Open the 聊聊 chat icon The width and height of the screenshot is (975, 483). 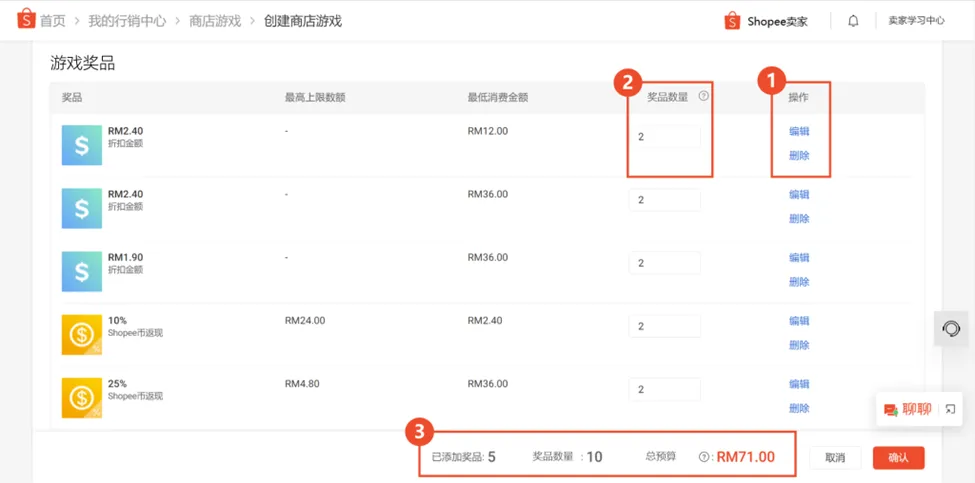click(890, 409)
